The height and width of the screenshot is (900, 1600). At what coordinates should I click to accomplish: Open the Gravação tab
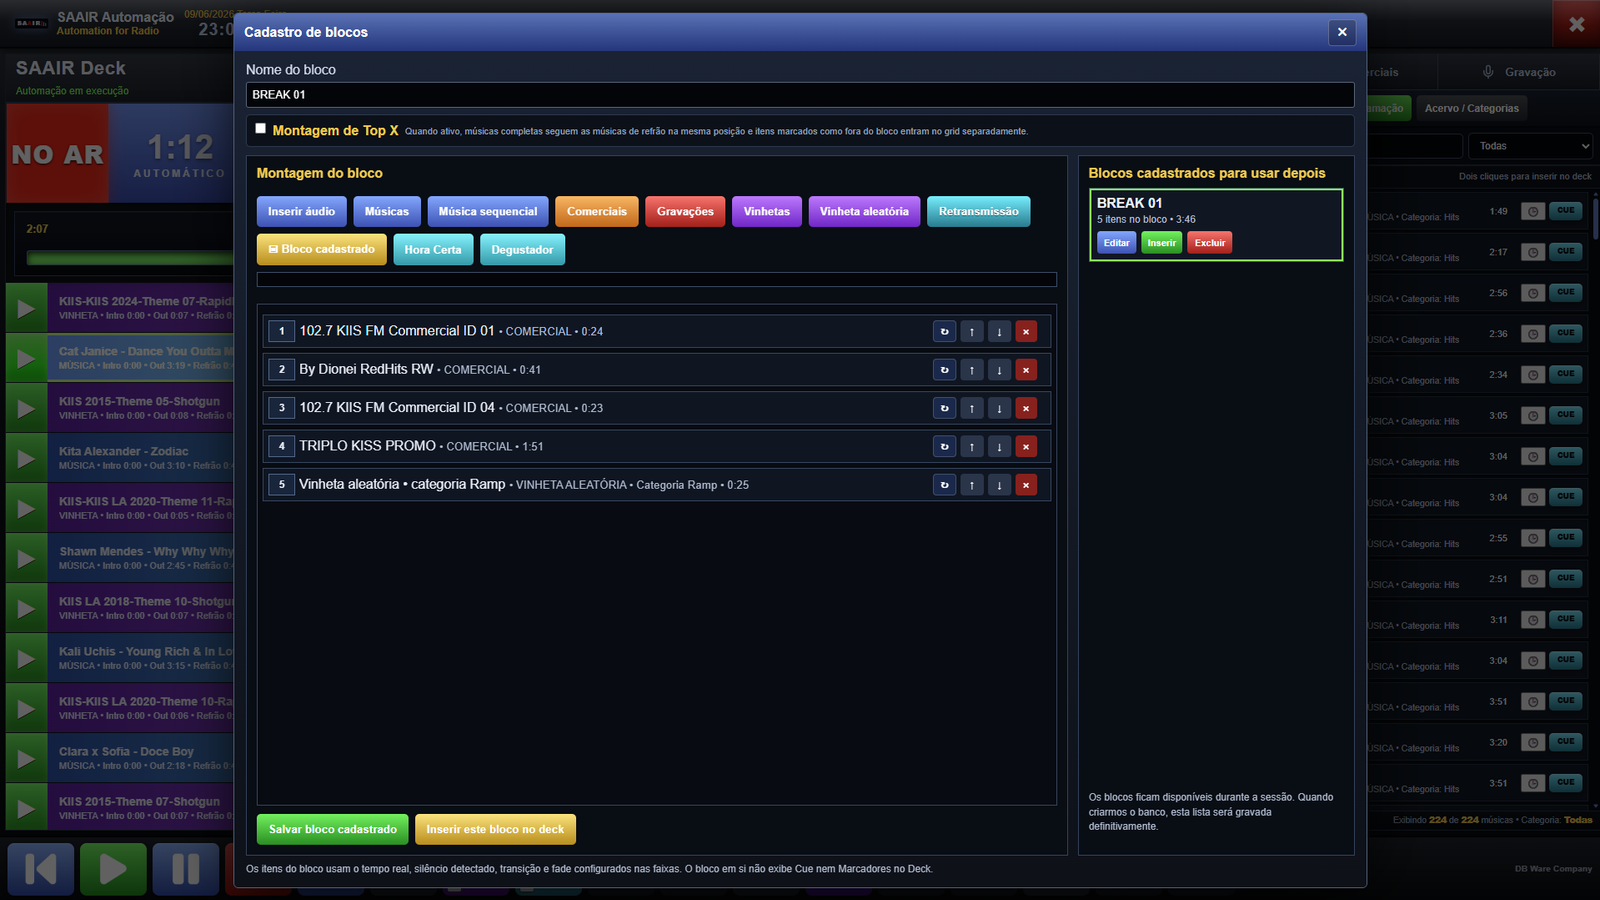1518,72
